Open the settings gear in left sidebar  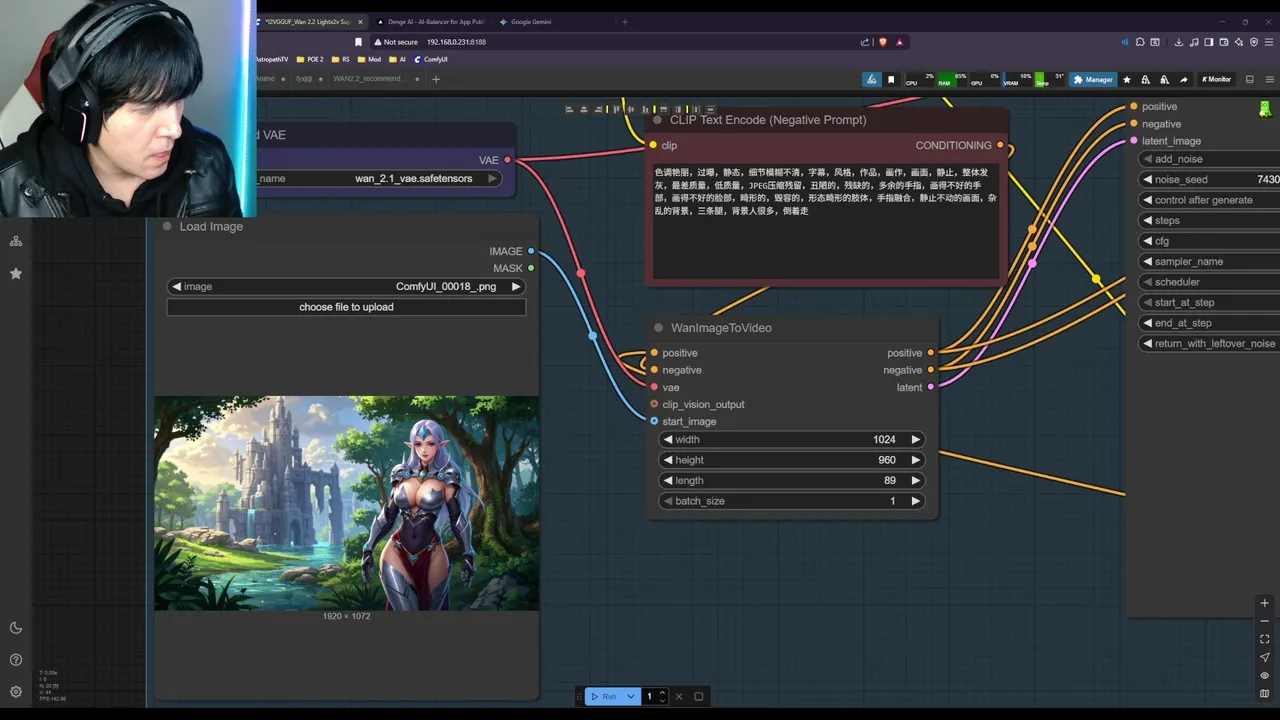[16, 691]
